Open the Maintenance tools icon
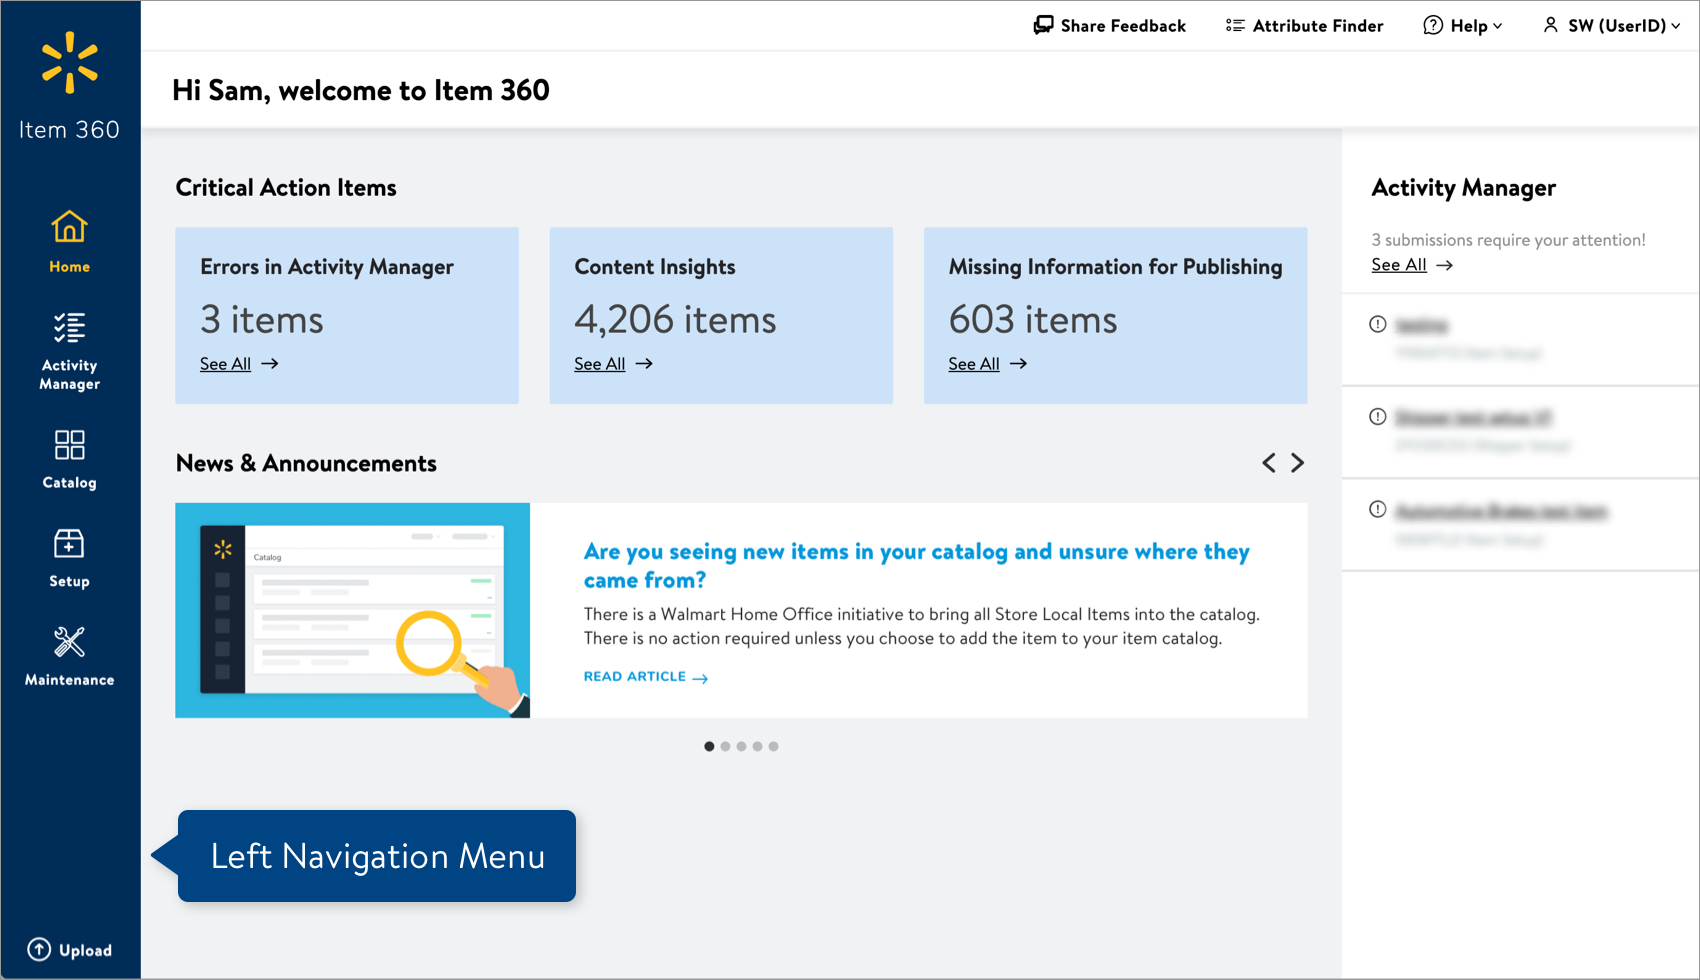This screenshot has height=980, width=1700. pyautogui.click(x=69, y=642)
